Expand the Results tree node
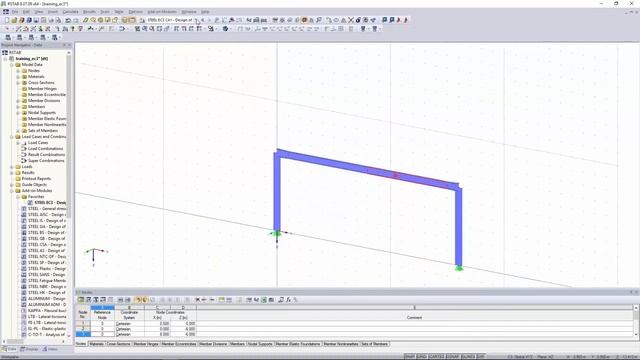This screenshot has height=360, width=640. point(12,173)
